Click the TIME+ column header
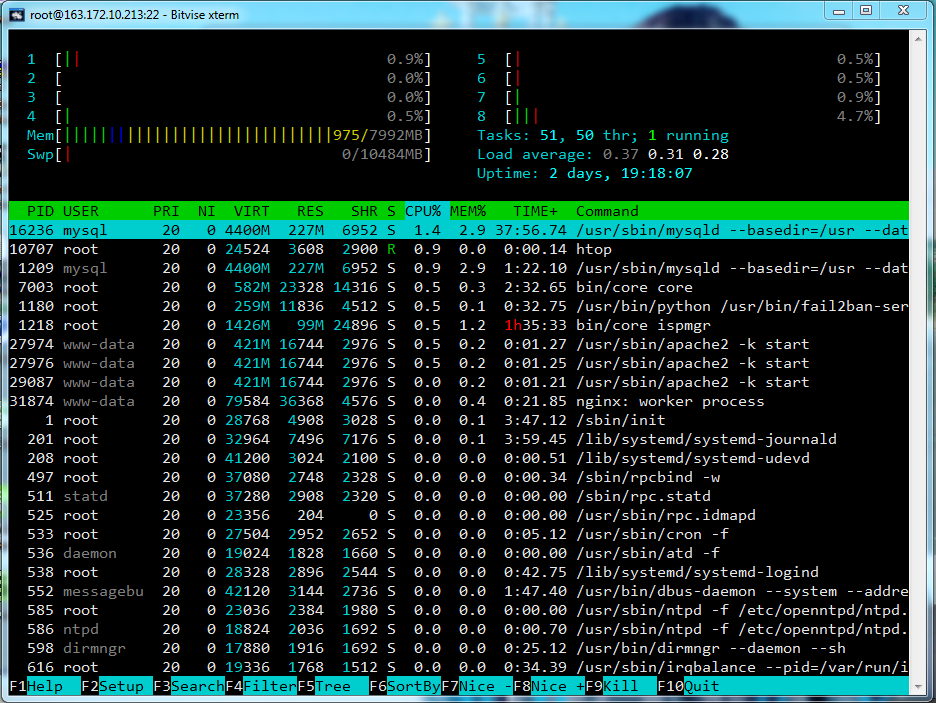This screenshot has height=703, width=936. tap(535, 211)
